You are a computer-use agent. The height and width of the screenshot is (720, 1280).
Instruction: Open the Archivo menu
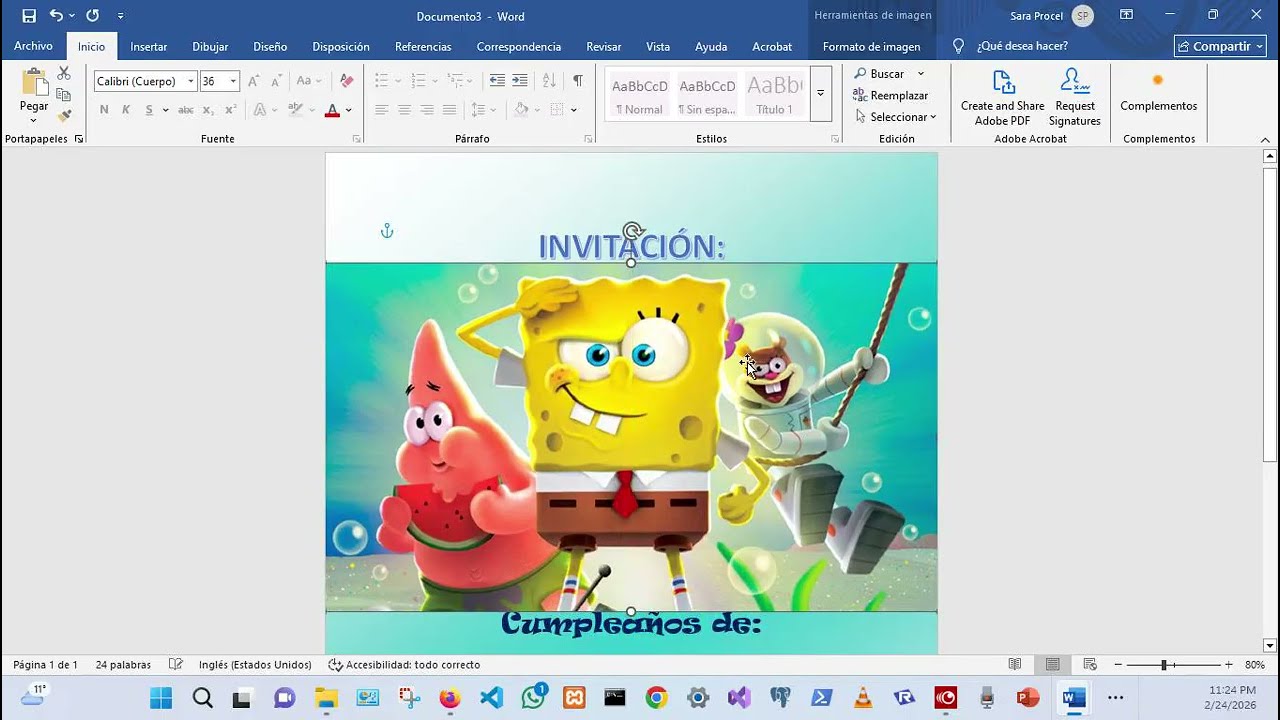coord(33,46)
